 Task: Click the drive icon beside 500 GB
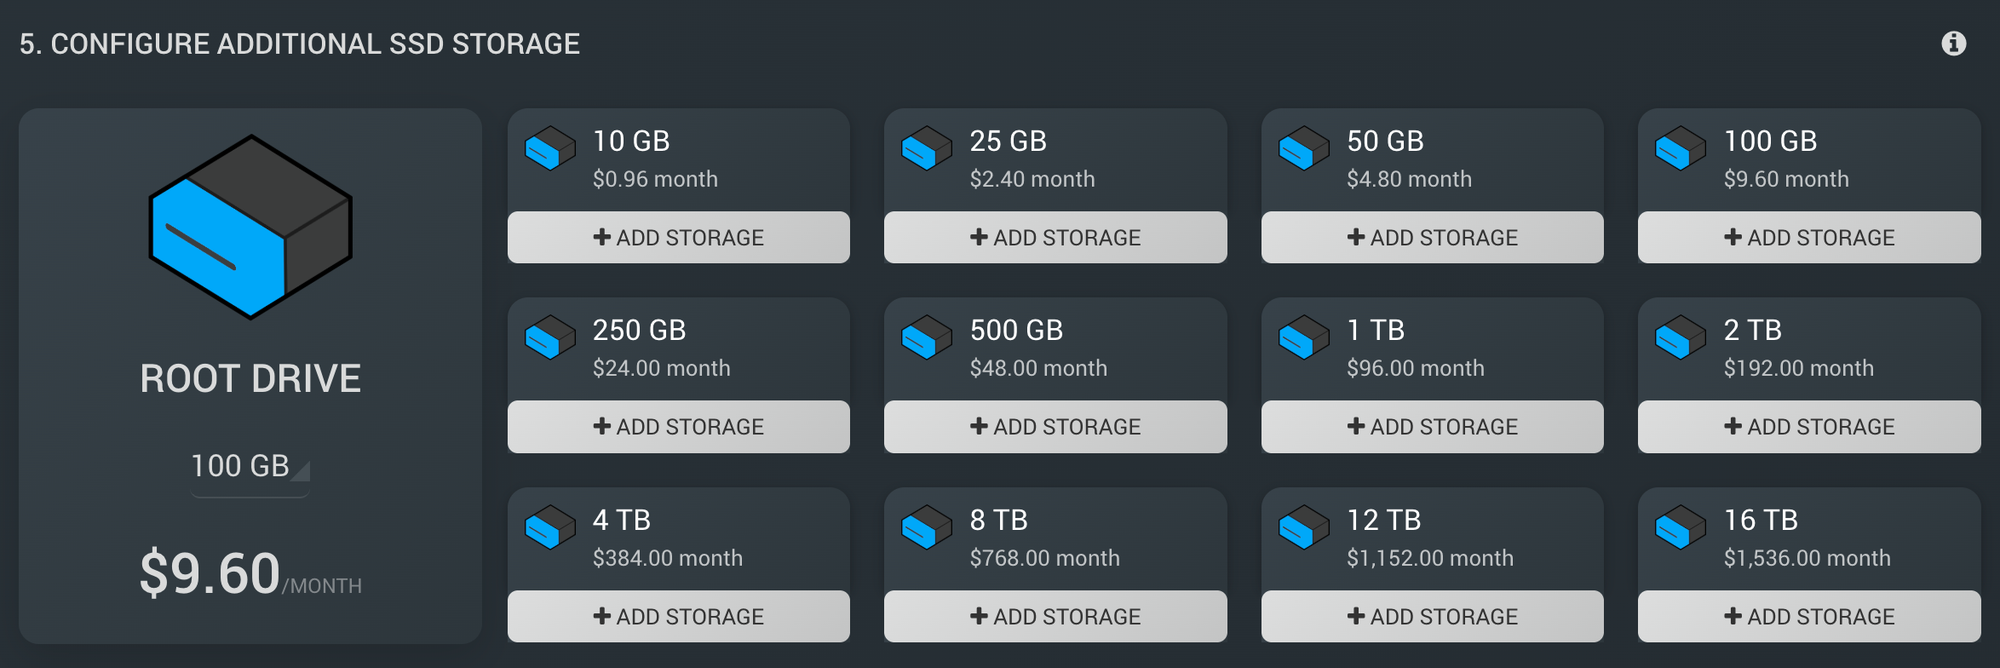pyautogui.click(x=926, y=337)
